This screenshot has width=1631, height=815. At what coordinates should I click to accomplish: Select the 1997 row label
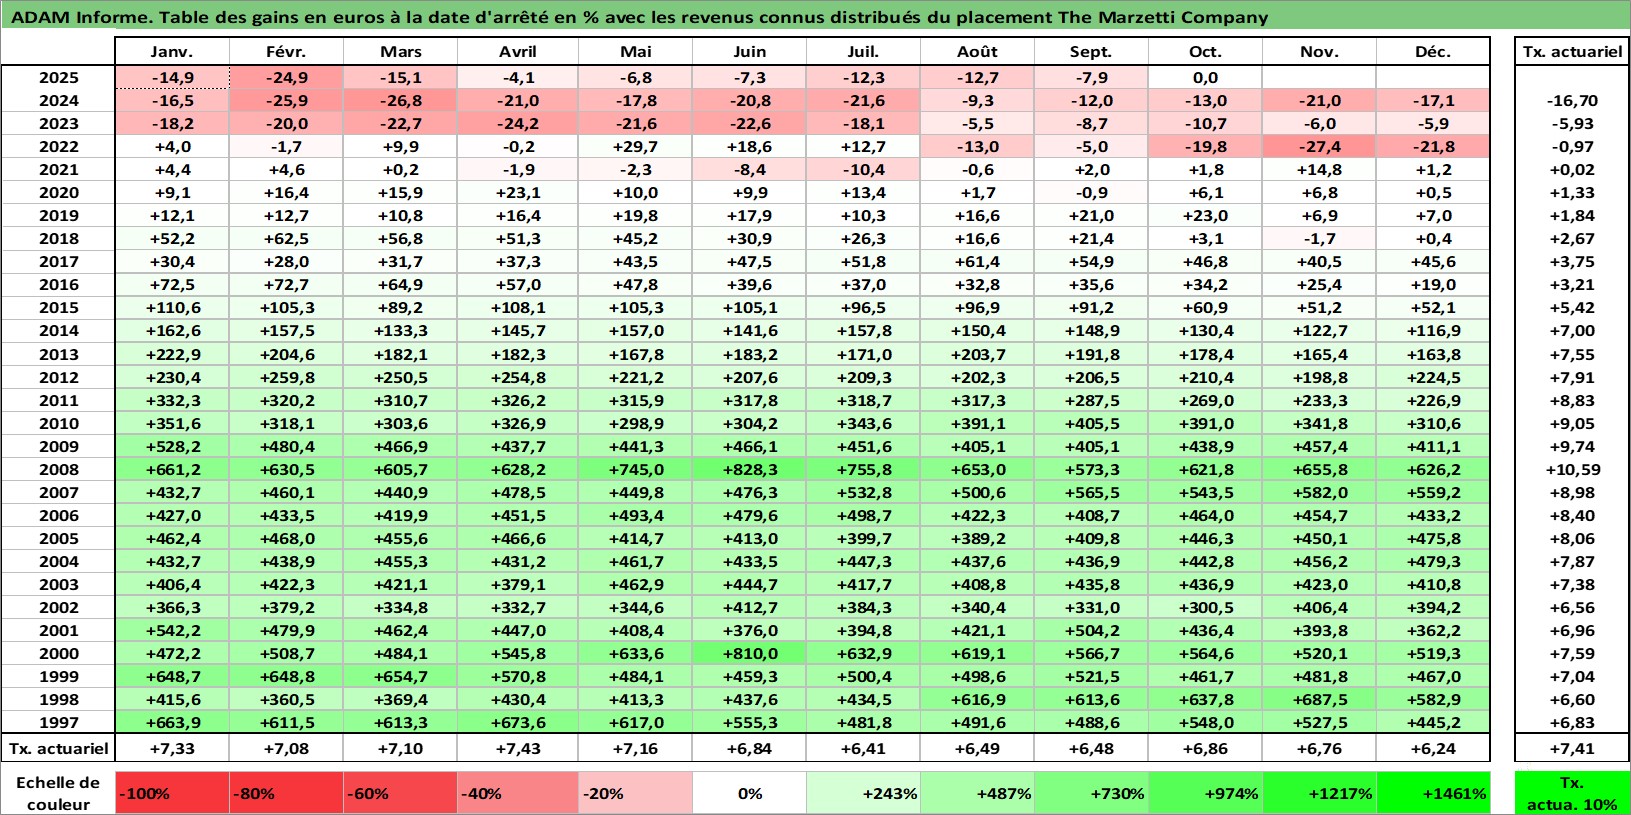58,722
